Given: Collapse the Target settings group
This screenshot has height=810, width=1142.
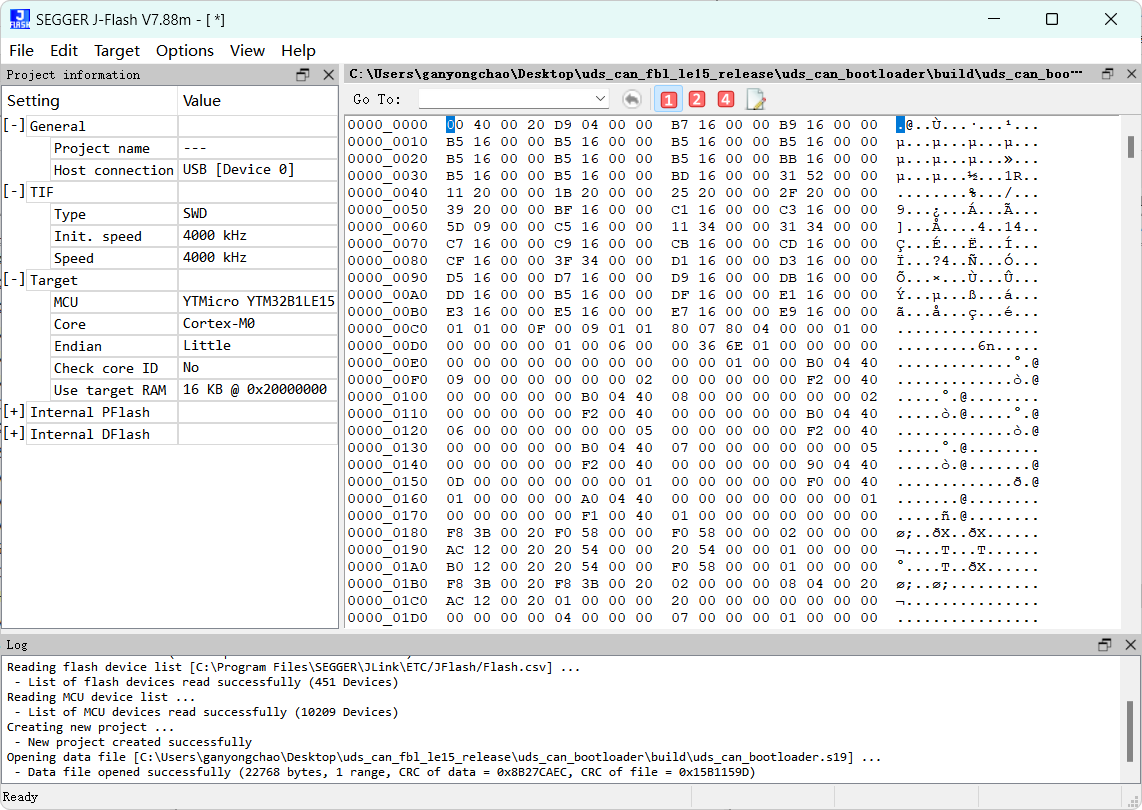Looking at the screenshot, I should 15,280.
